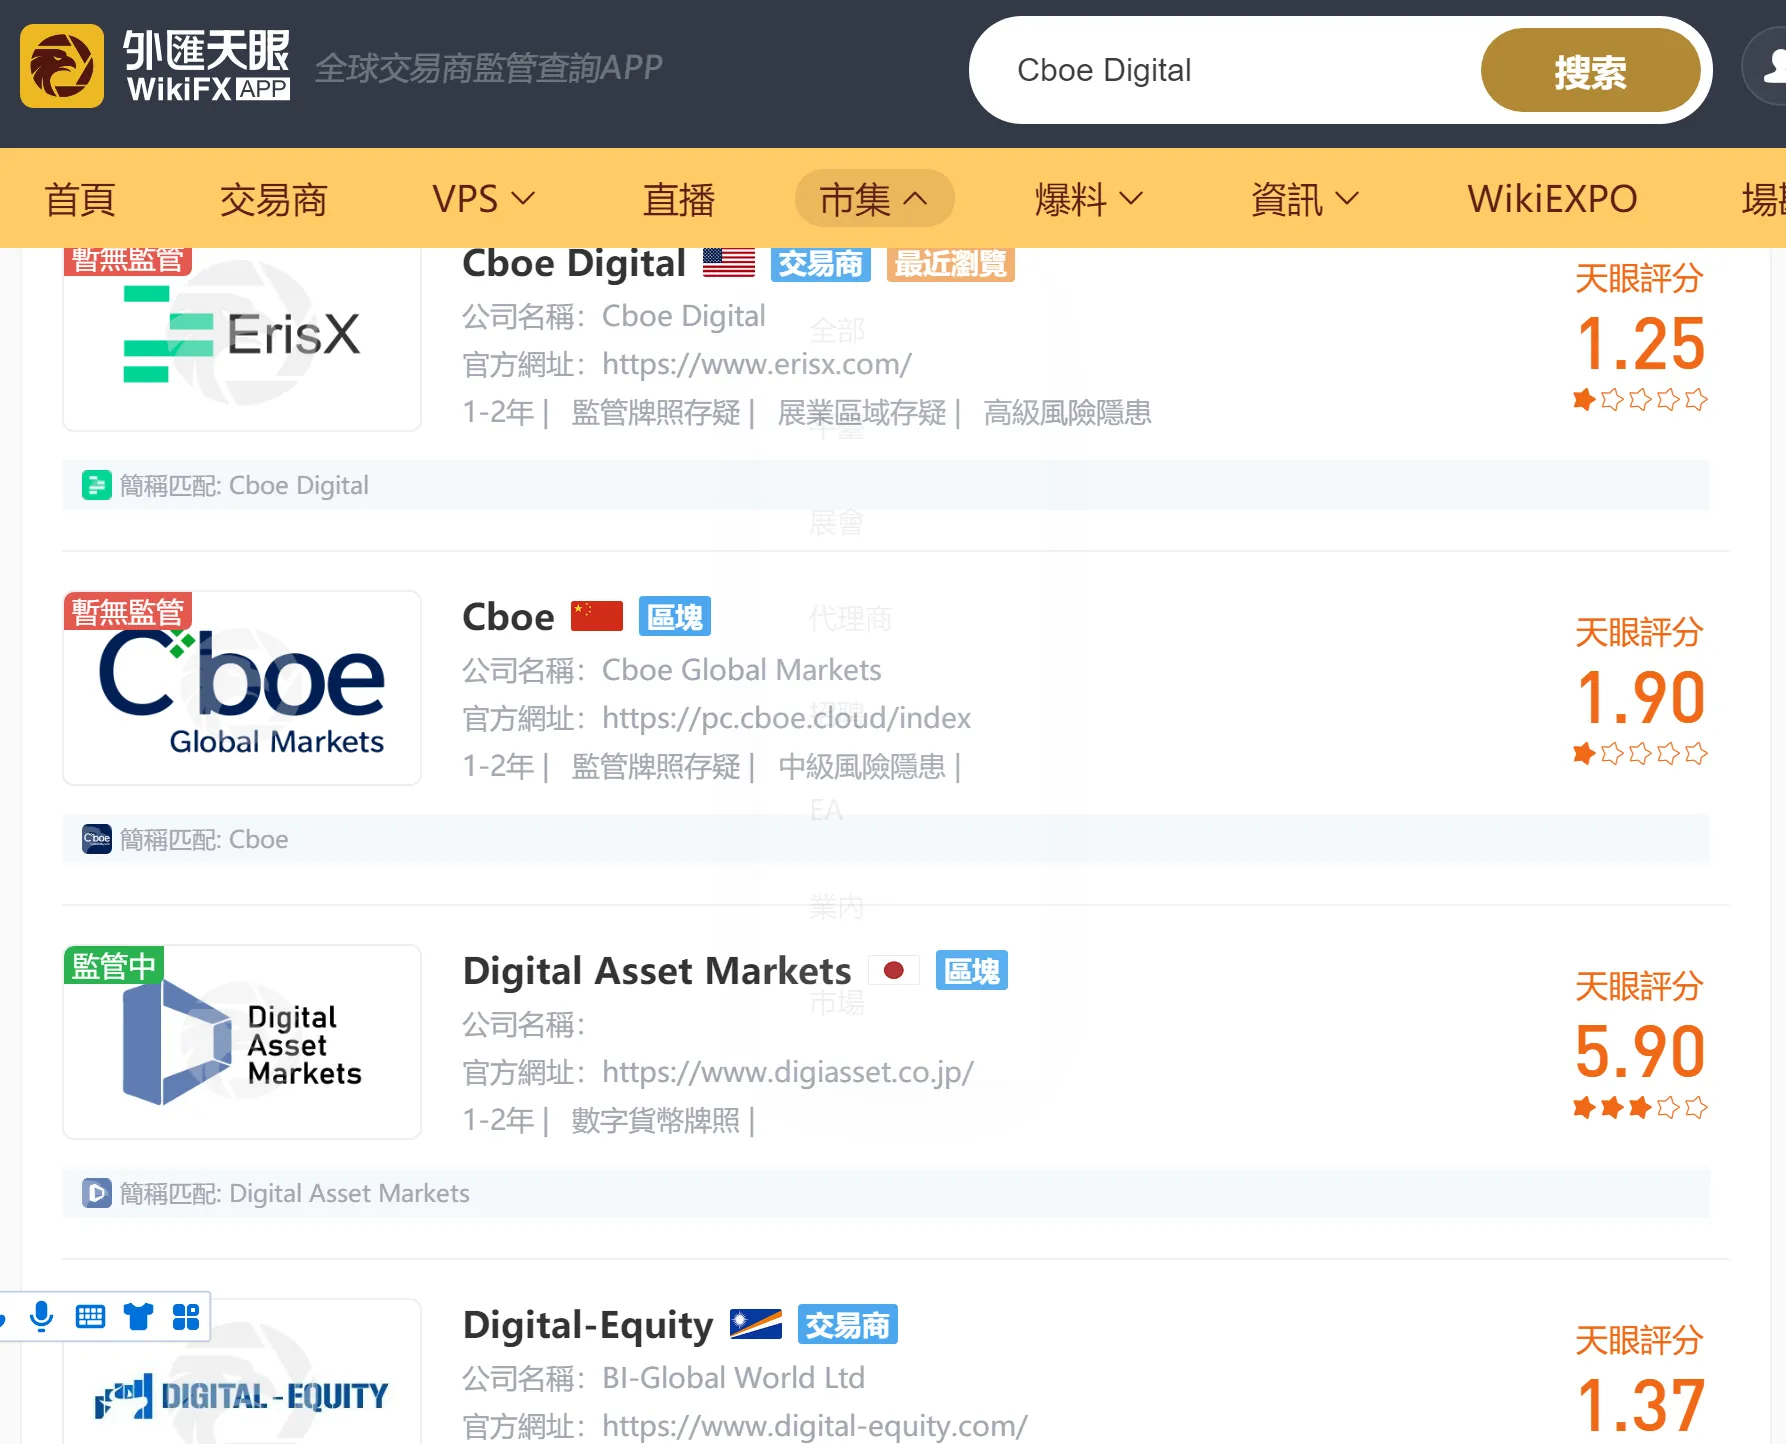Click the 交易商 tag next to Cboe Digital
1786x1444 pixels.
821,263
